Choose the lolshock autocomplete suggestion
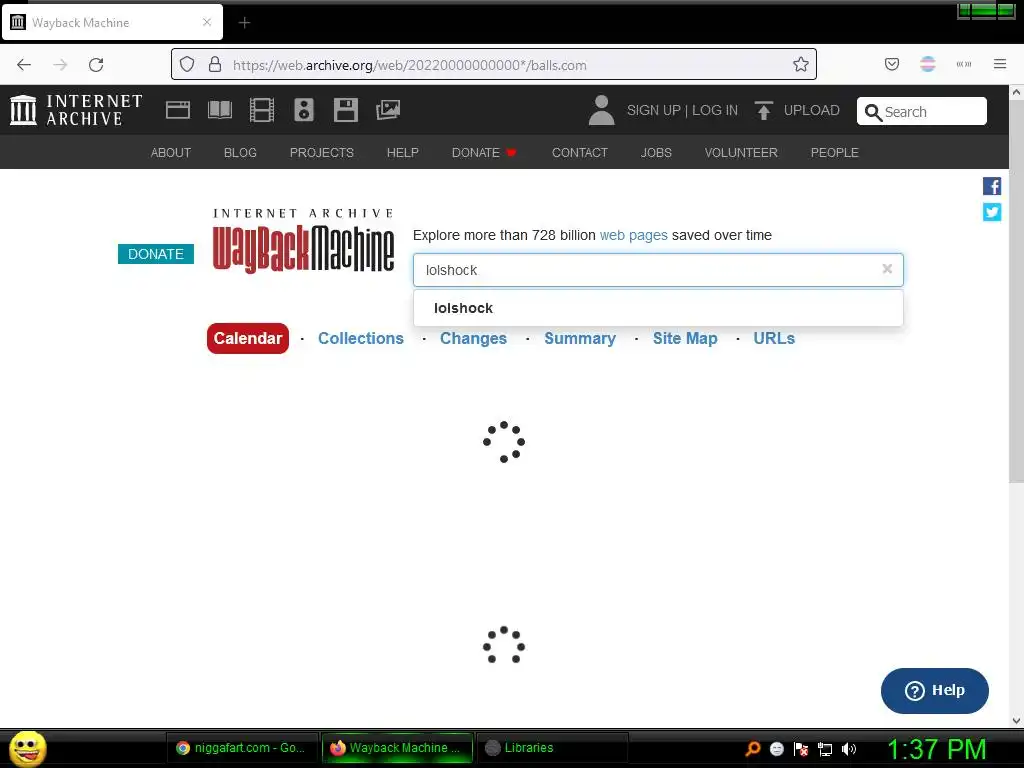The image size is (1024, 768). [658, 308]
